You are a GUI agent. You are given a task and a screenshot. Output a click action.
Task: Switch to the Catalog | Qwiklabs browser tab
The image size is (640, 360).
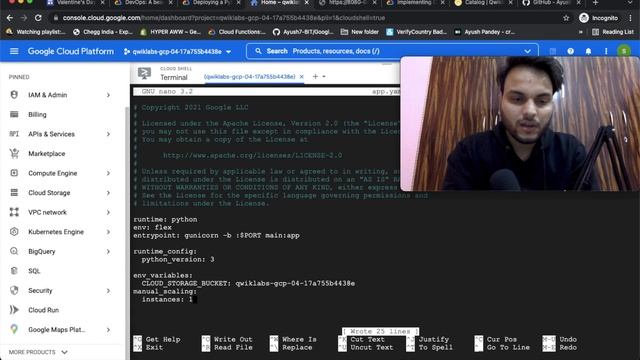482,3
